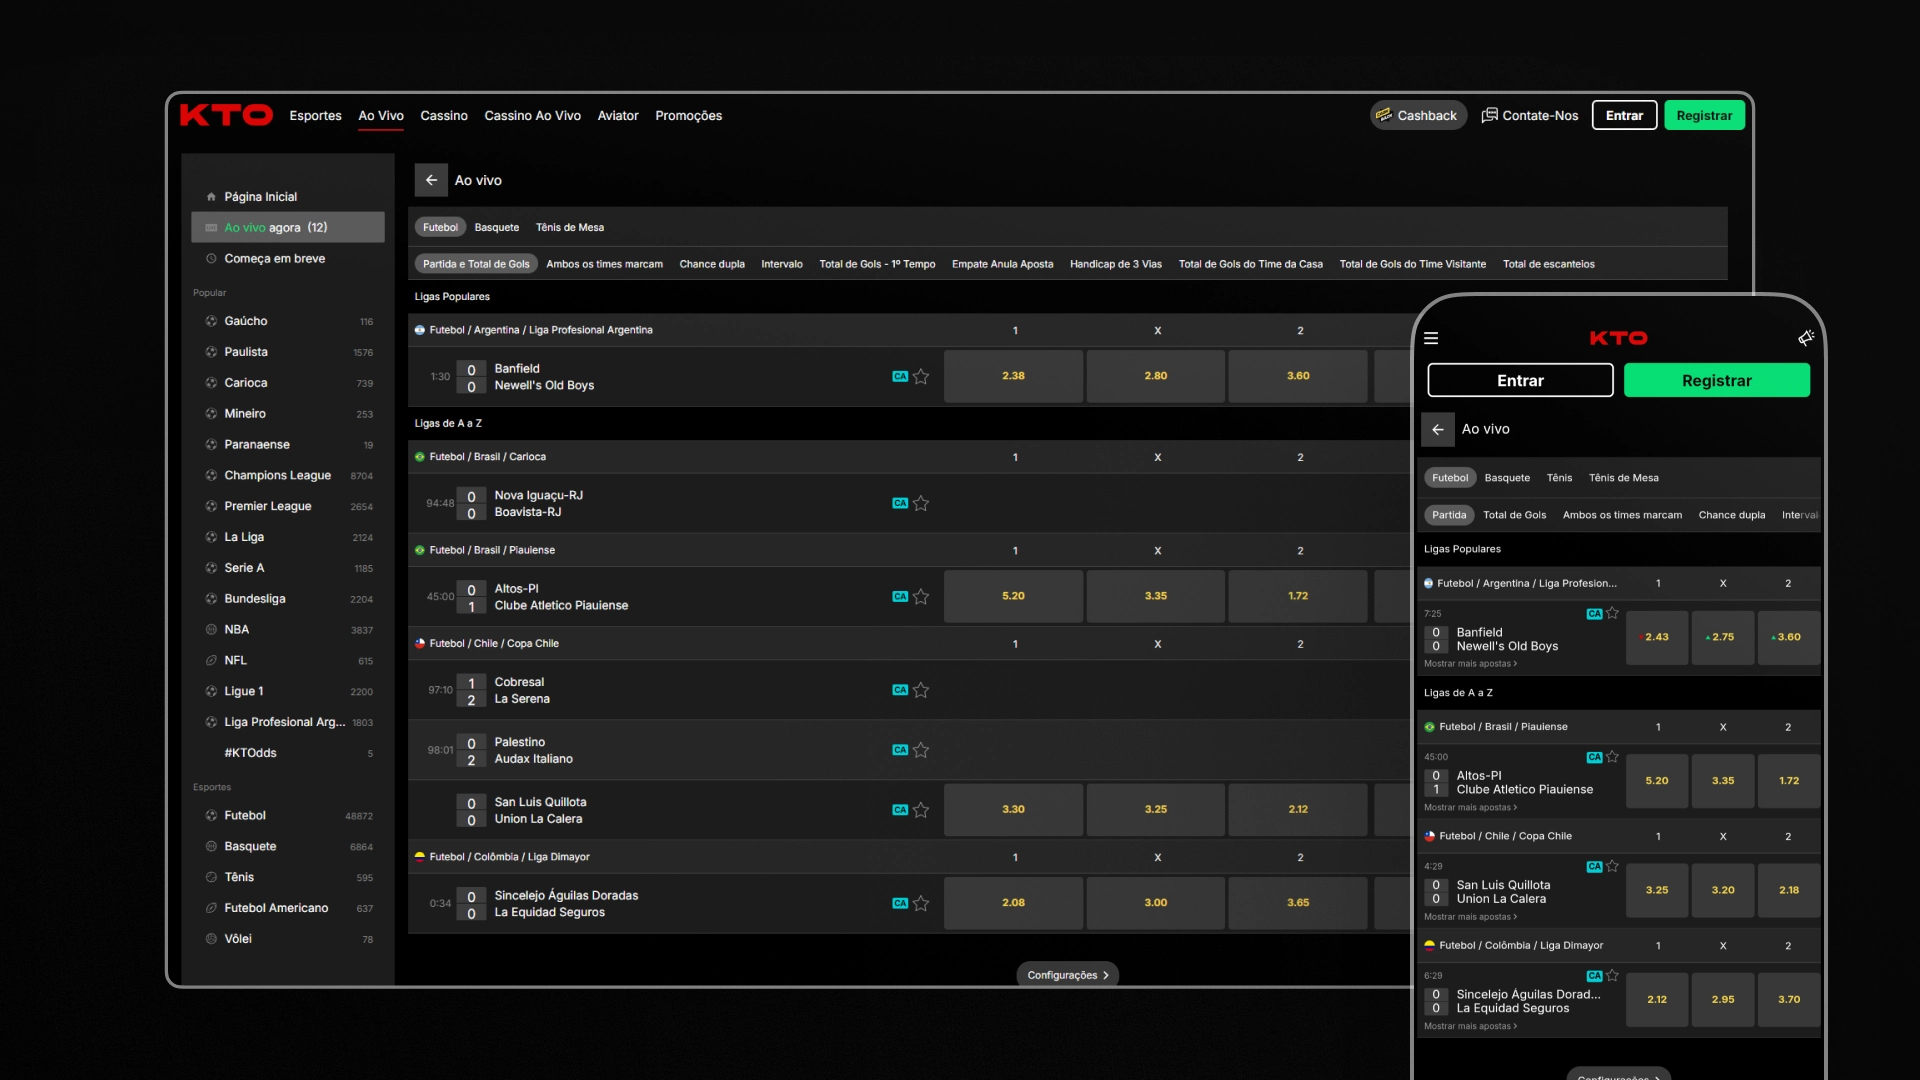
Task: Expand desktop Configurações panel
Action: click(x=1067, y=975)
